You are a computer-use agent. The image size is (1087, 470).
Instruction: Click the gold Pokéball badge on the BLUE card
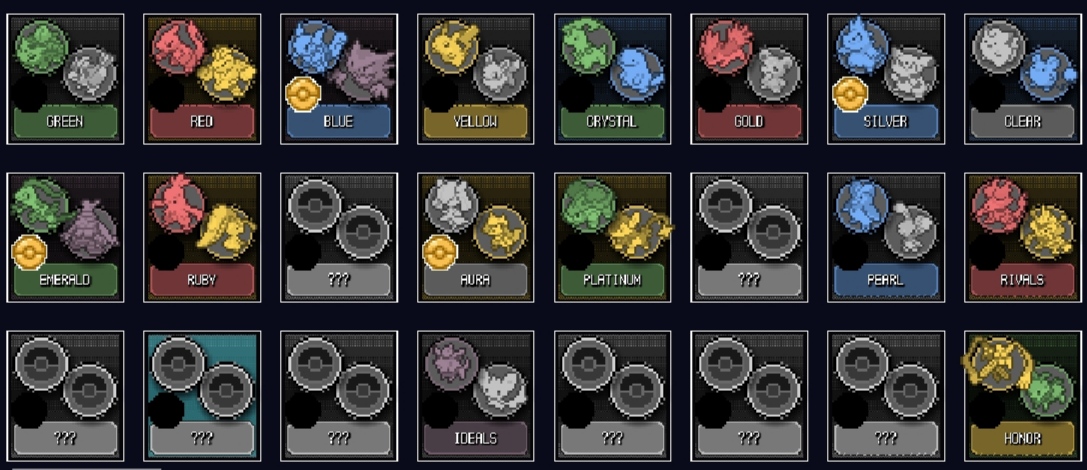pos(303,95)
